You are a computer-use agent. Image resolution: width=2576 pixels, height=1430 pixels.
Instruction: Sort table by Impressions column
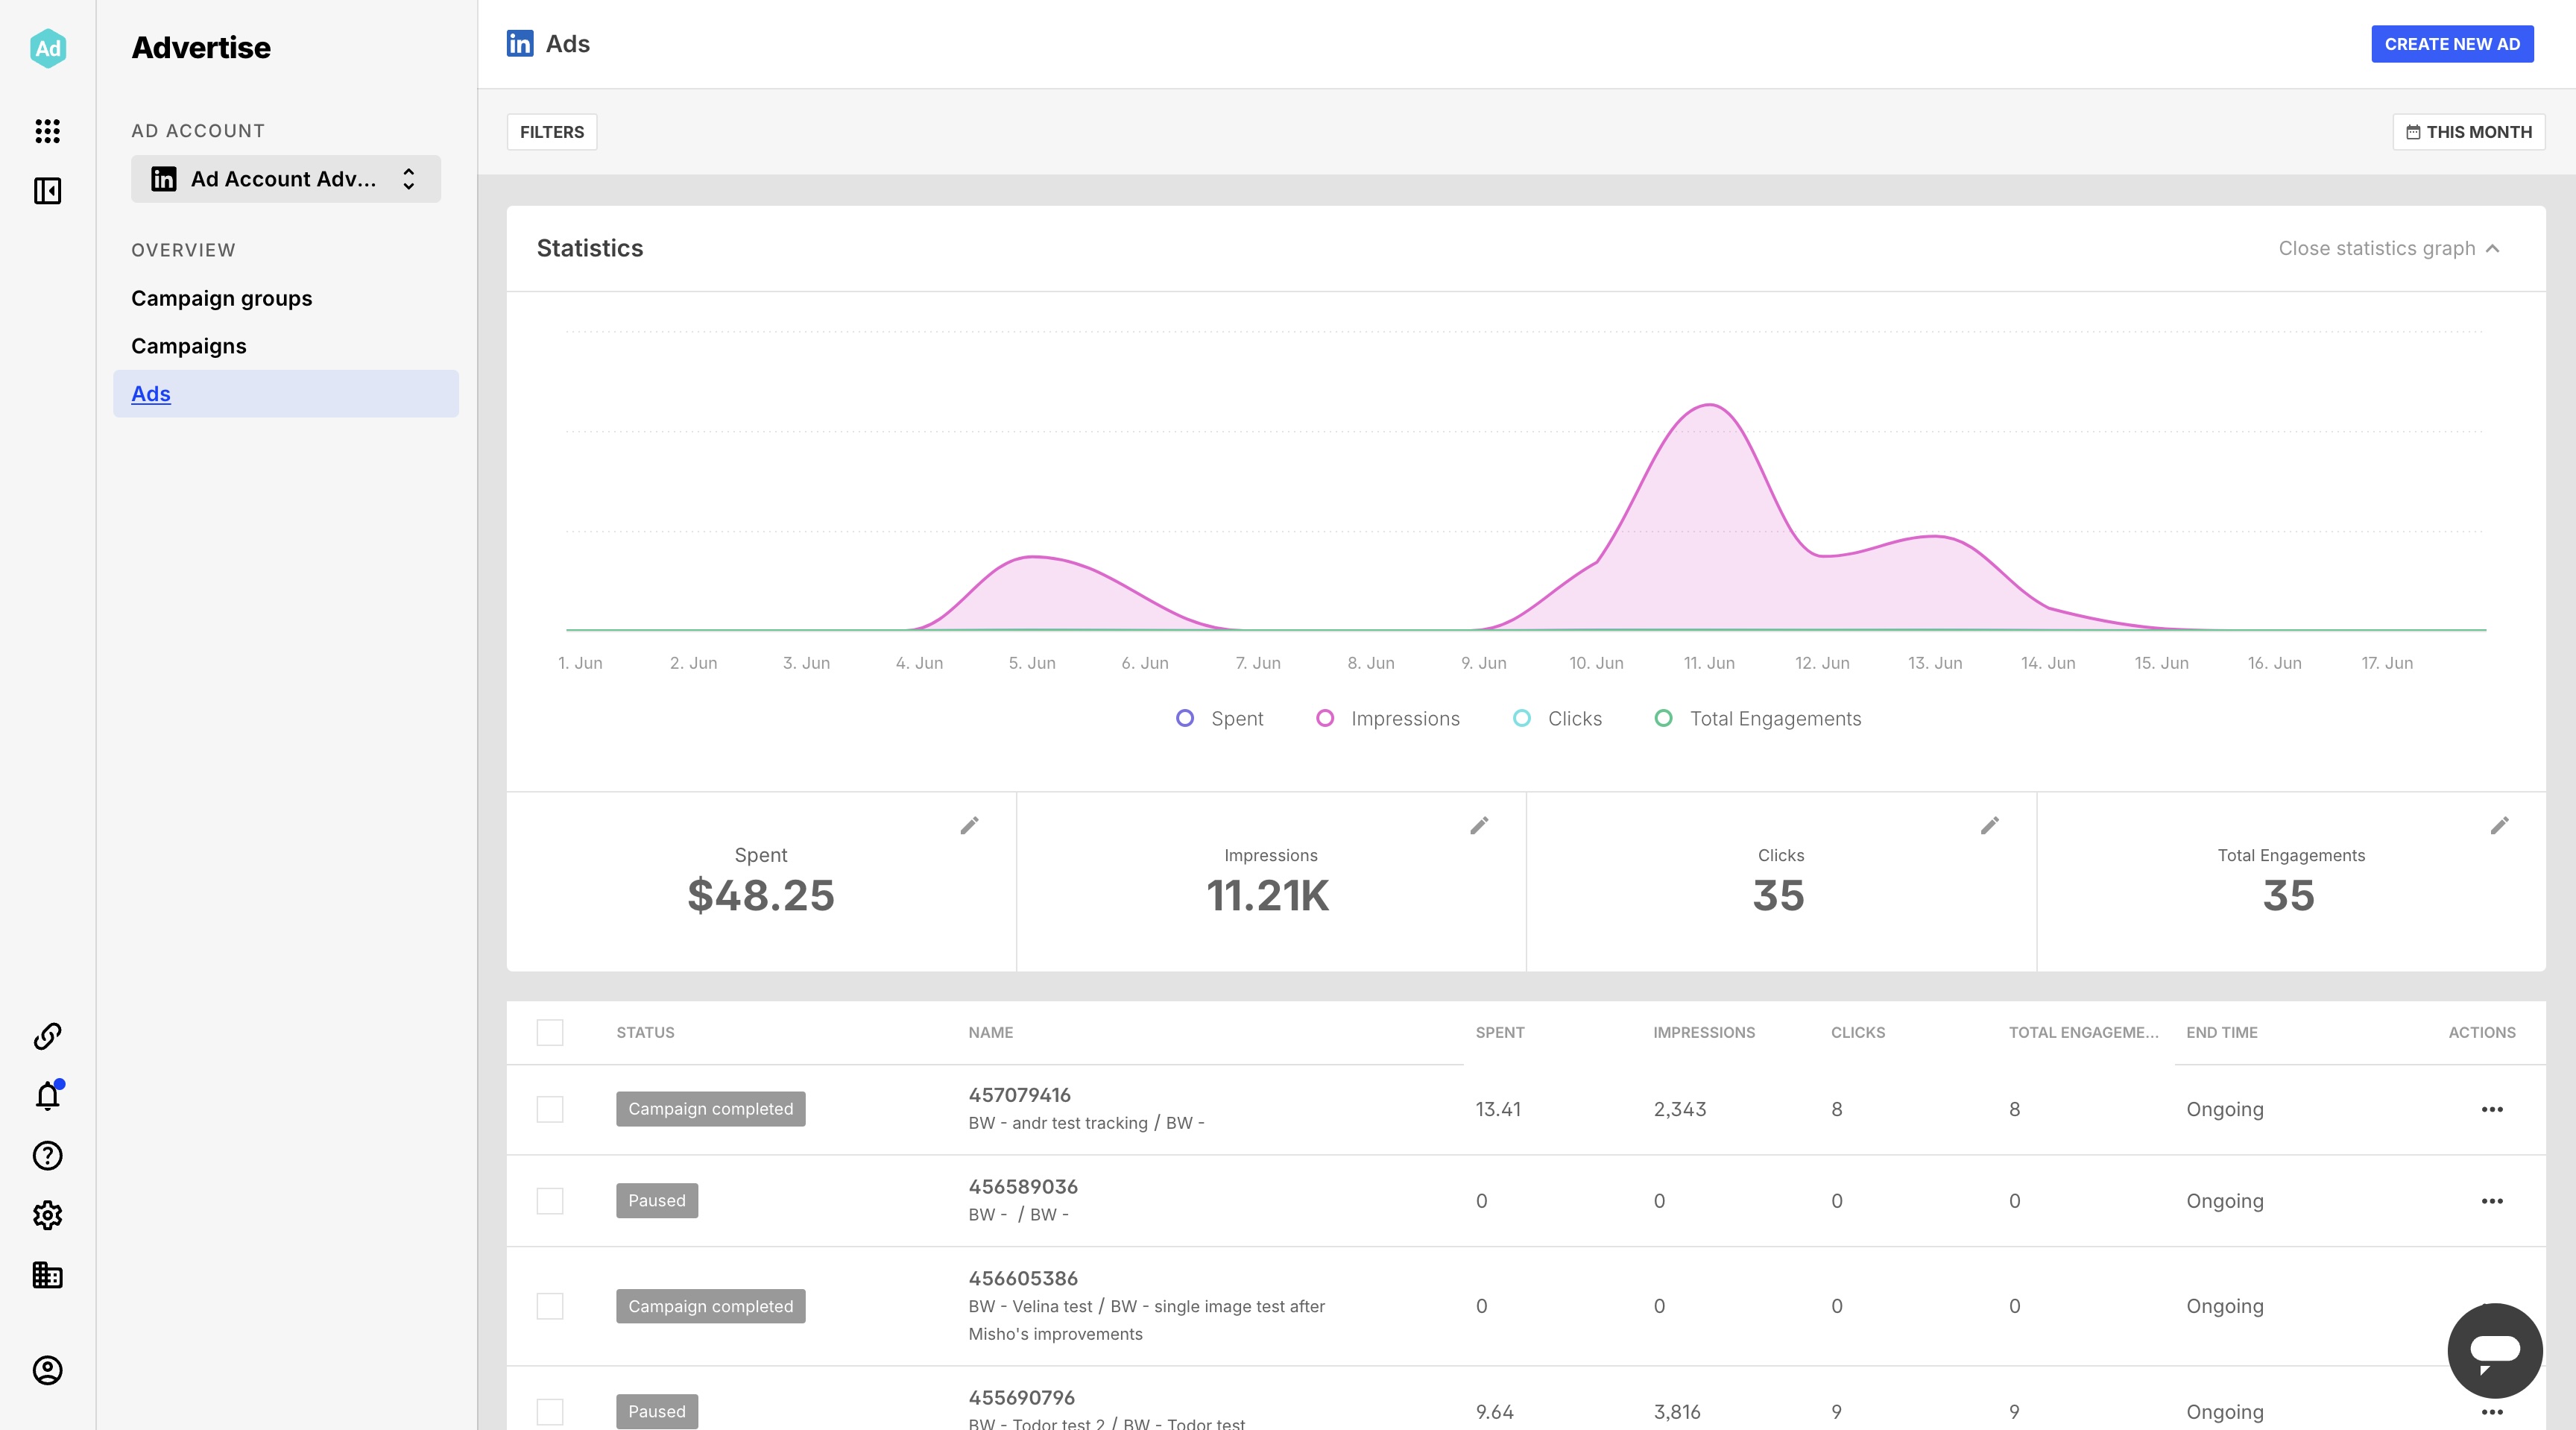pyautogui.click(x=1704, y=1032)
